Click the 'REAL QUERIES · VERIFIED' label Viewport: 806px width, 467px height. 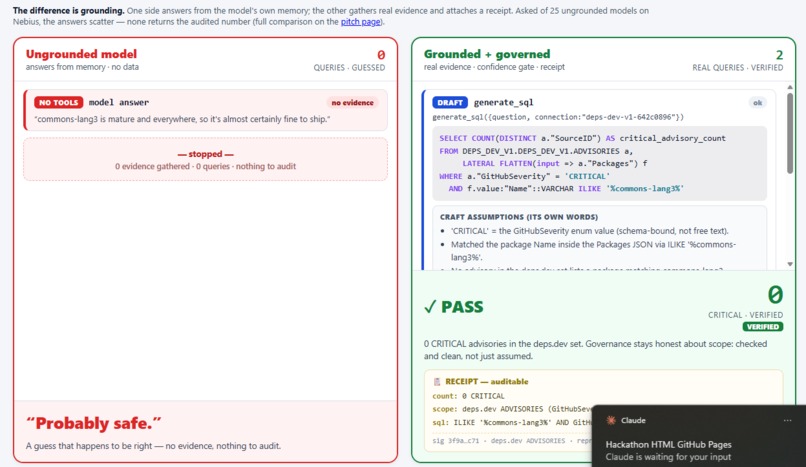click(738, 68)
